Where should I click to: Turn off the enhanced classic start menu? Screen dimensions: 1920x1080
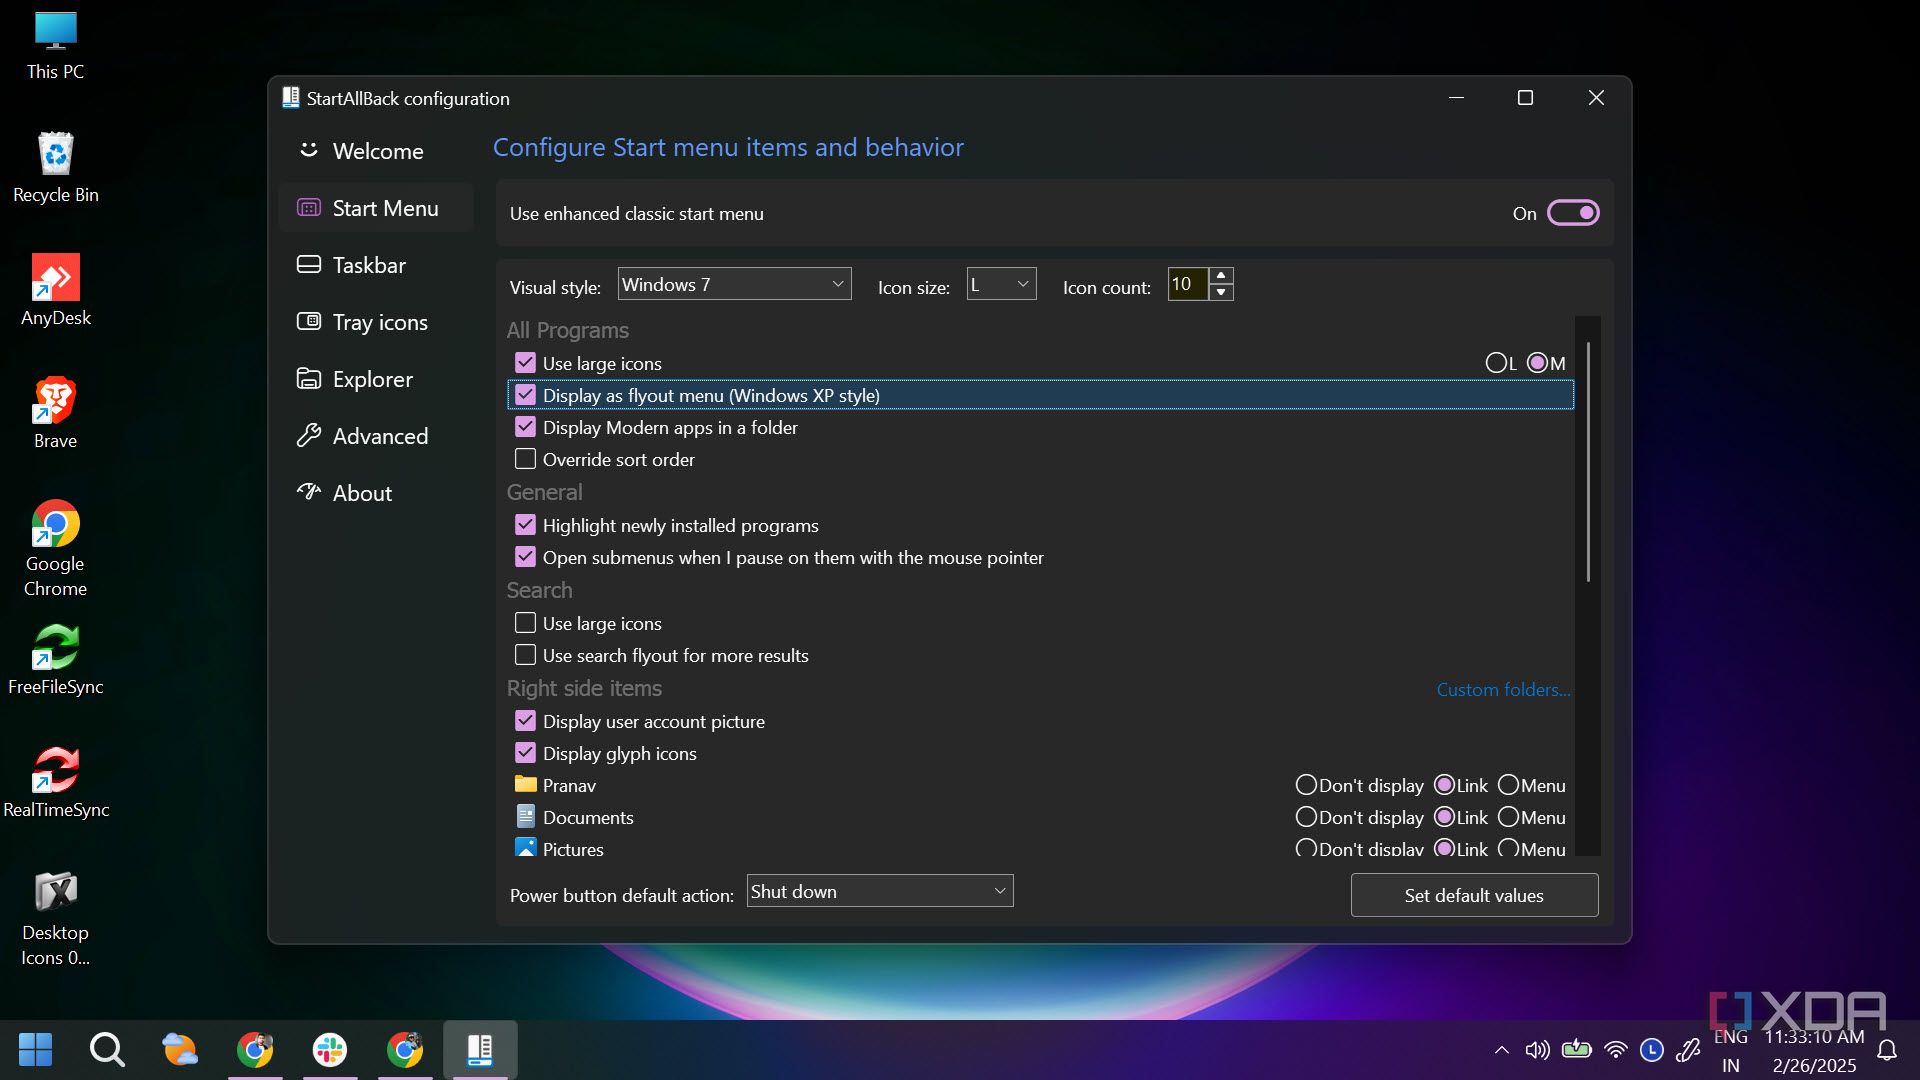(1574, 213)
